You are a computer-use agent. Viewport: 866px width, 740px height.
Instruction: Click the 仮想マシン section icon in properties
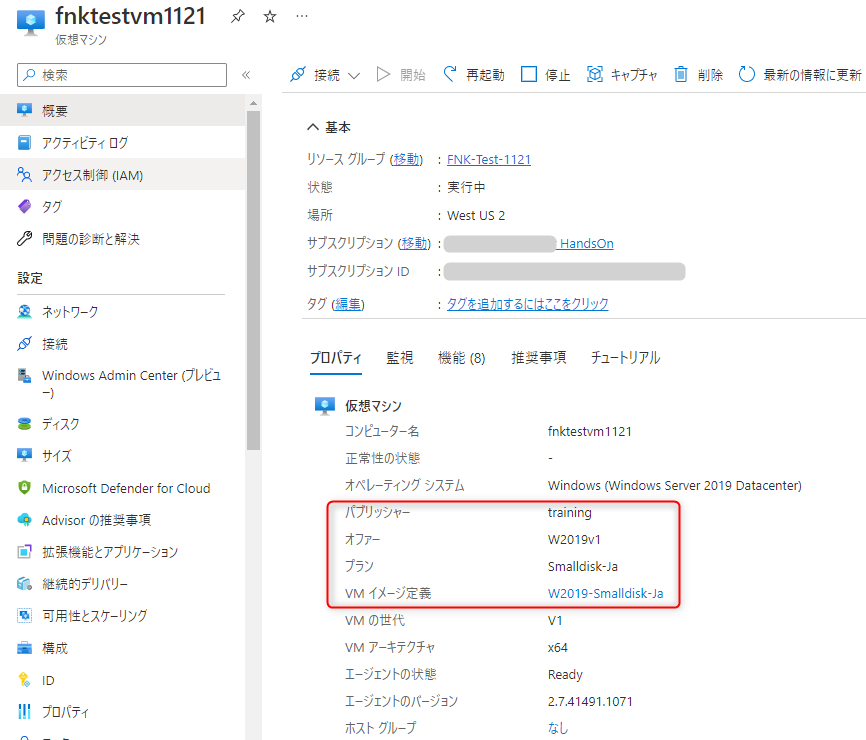click(325, 406)
